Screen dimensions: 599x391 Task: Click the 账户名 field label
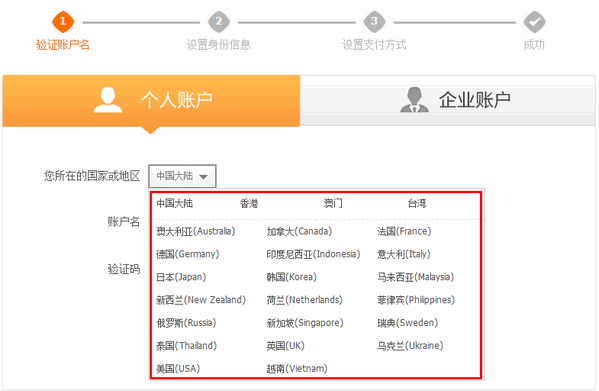pos(124,222)
